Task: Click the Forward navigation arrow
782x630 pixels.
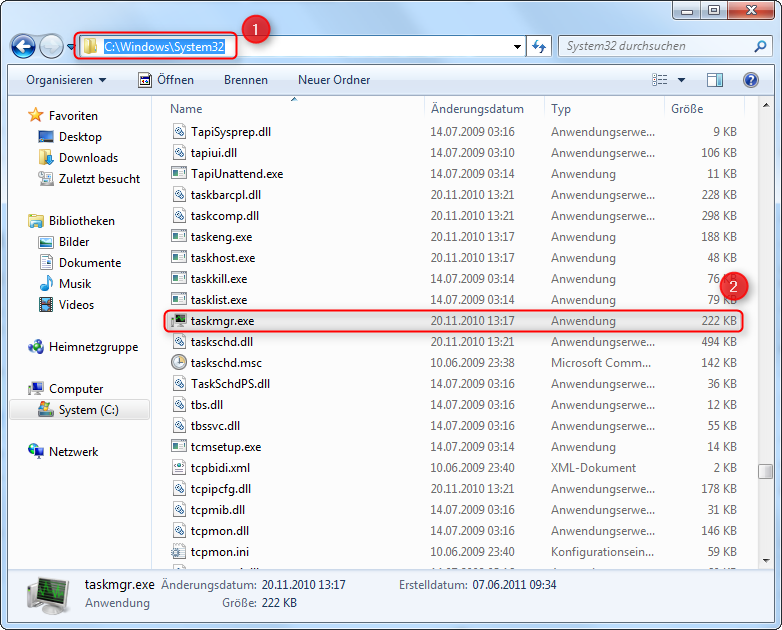Action: click(x=51, y=46)
